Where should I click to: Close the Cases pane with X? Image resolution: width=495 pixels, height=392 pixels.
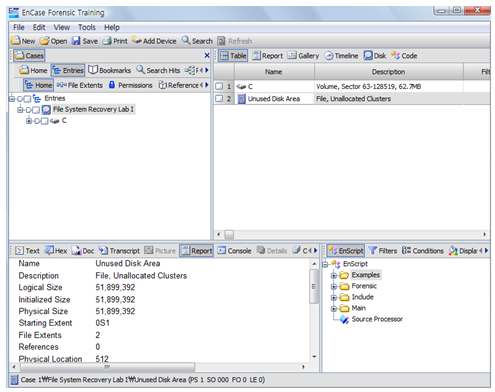[x=207, y=55]
